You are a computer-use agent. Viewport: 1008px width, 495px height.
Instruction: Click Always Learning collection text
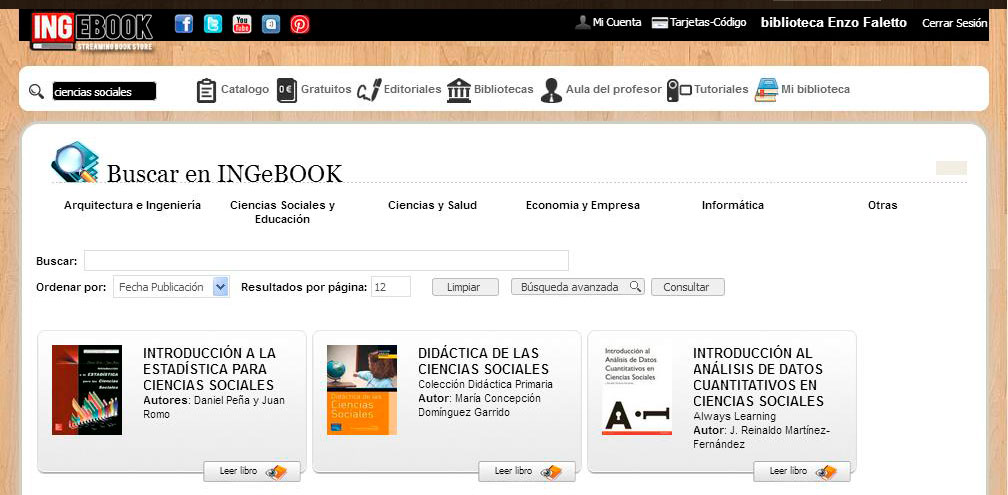pos(734,416)
